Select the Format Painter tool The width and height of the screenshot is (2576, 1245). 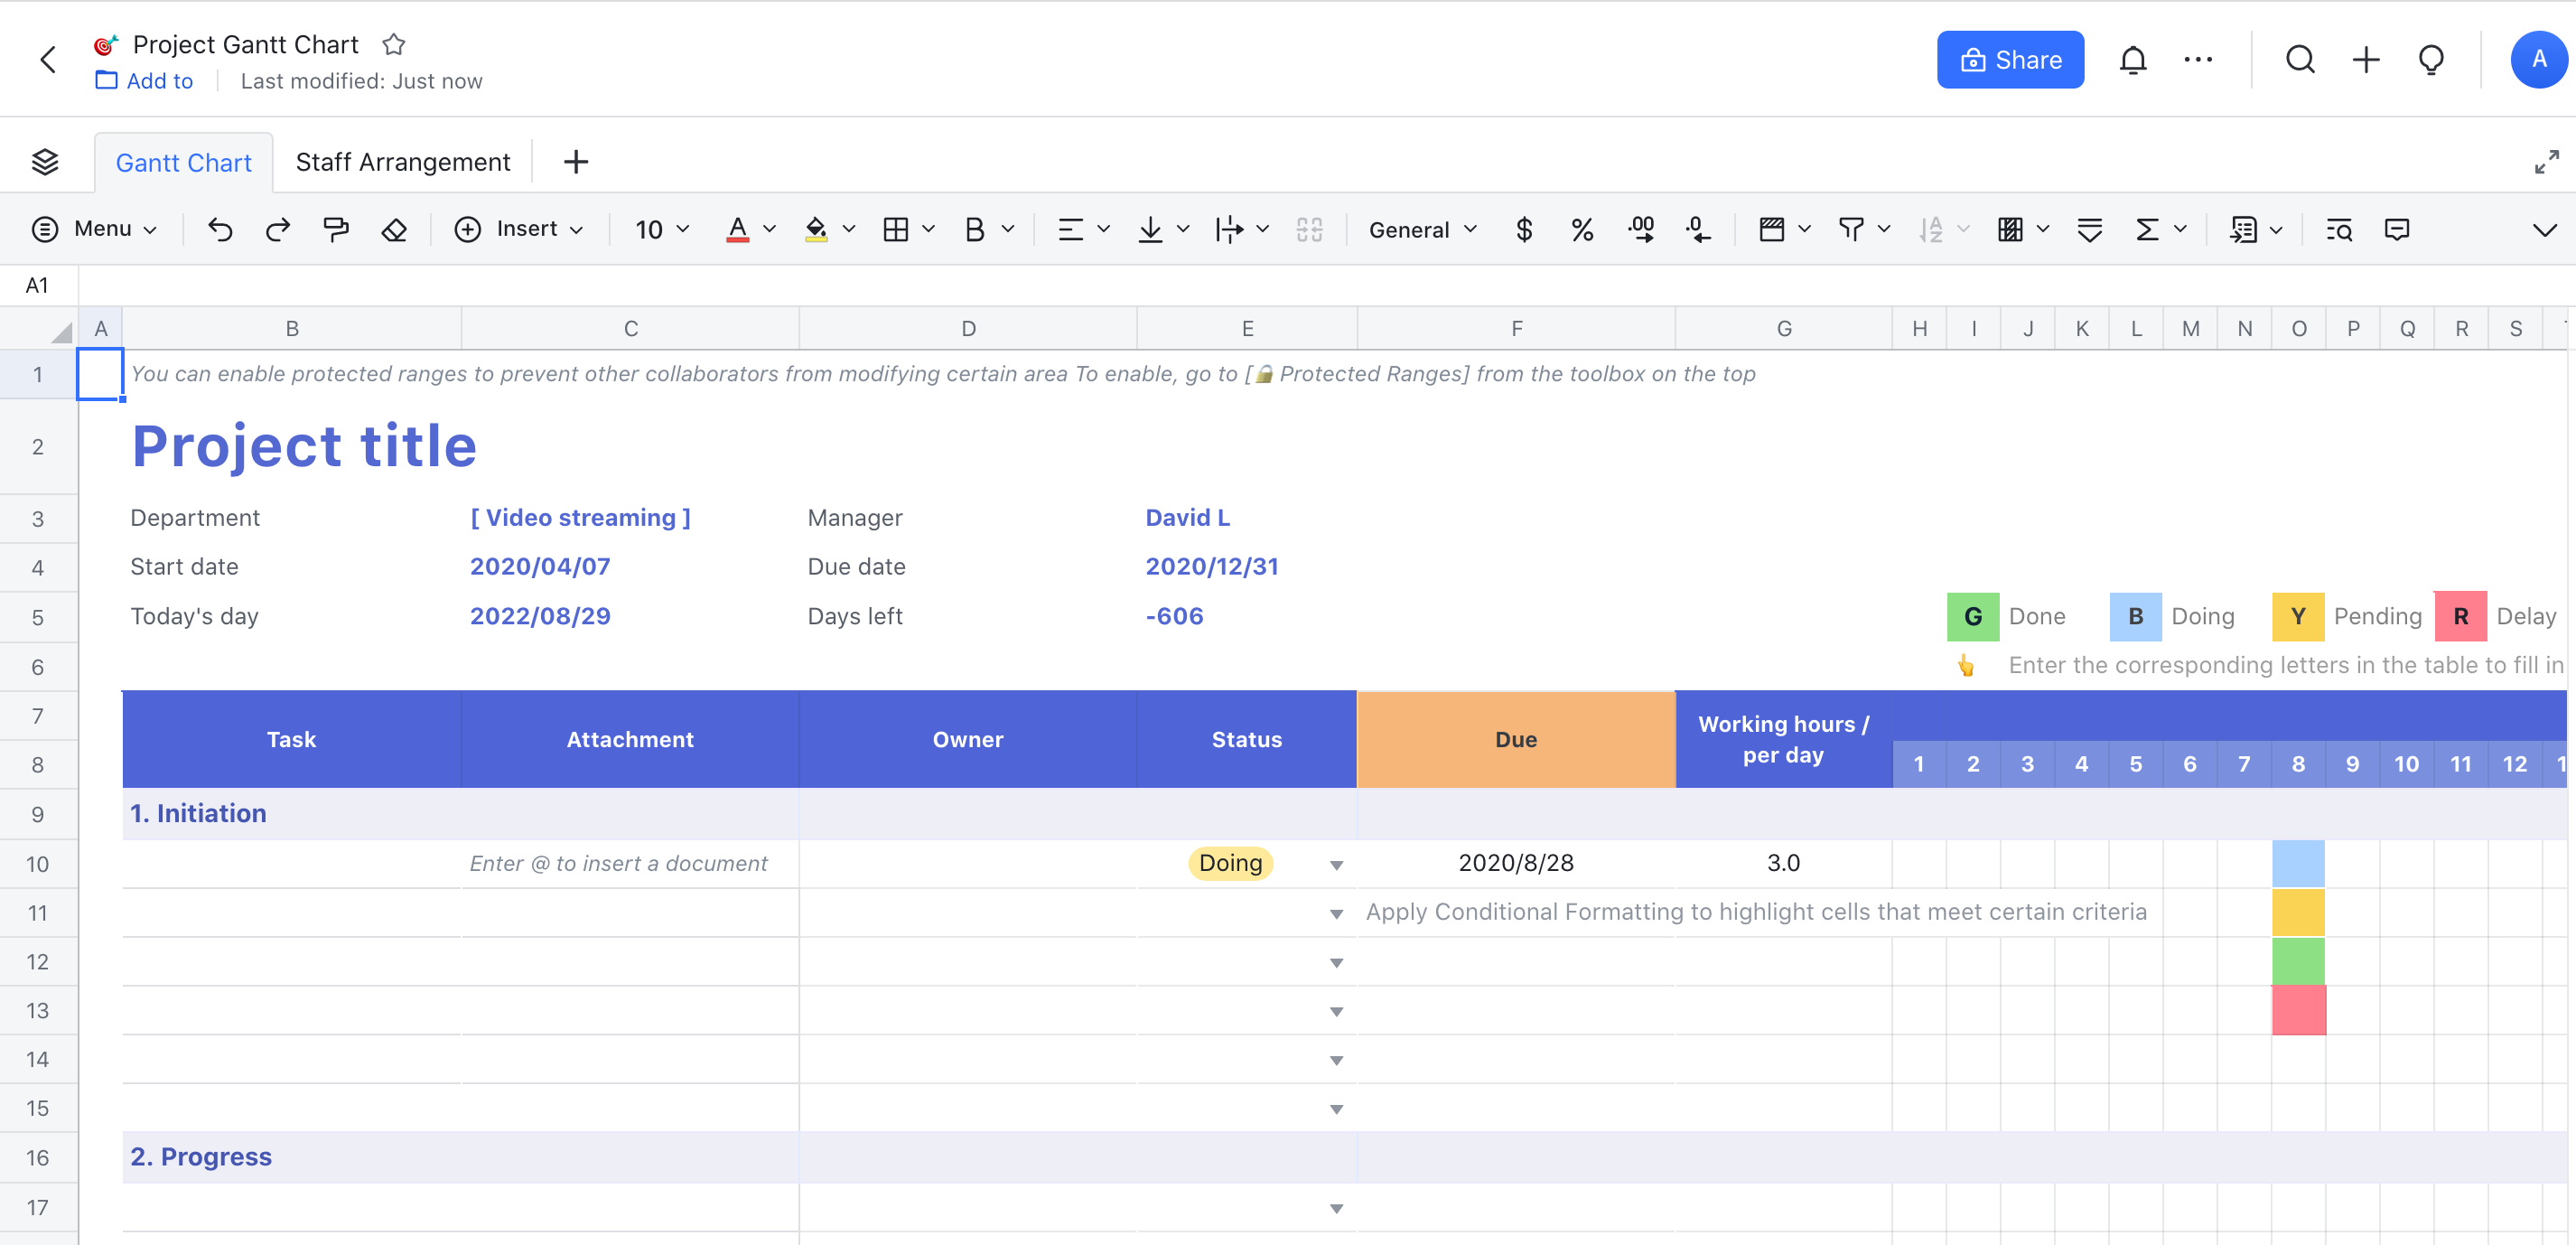click(336, 228)
